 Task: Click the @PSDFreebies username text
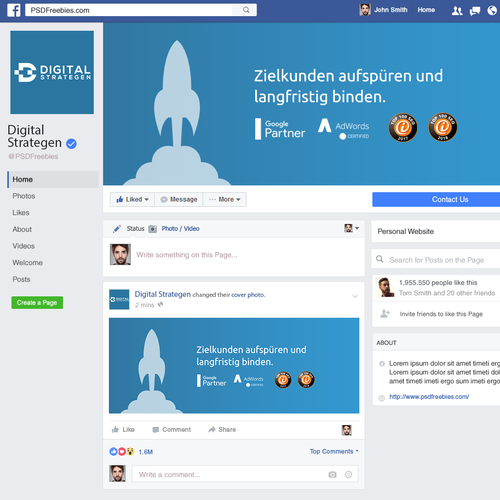33,156
